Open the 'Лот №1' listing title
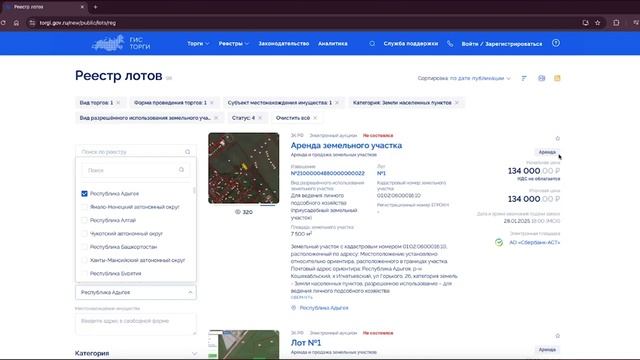Viewport: 640px width, 360px height. 306,343
